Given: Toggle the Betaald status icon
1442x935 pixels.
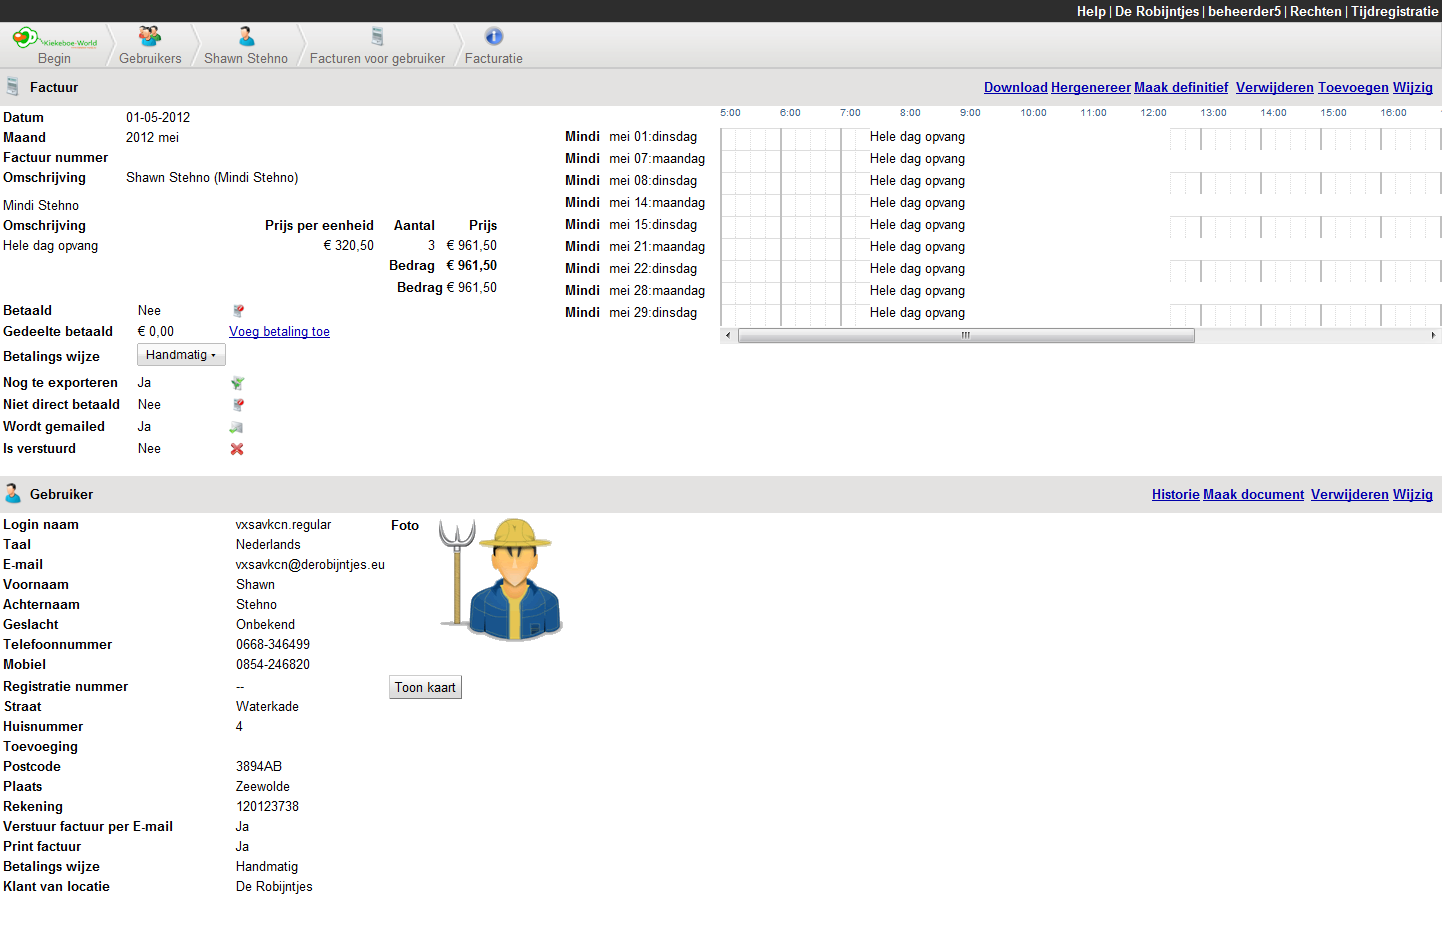Looking at the screenshot, I should coord(238,311).
